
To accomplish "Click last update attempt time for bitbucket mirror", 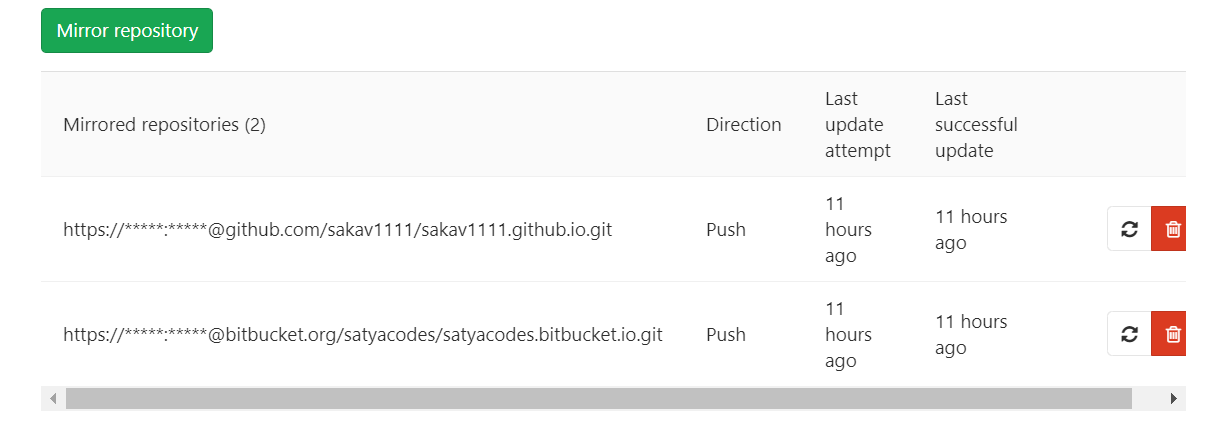I will [847, 335].
